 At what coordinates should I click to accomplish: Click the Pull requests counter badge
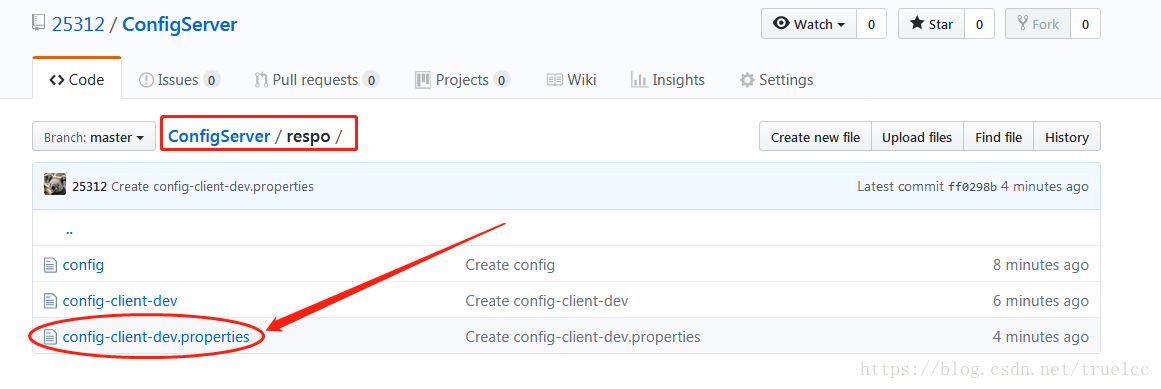pos(371,80)
